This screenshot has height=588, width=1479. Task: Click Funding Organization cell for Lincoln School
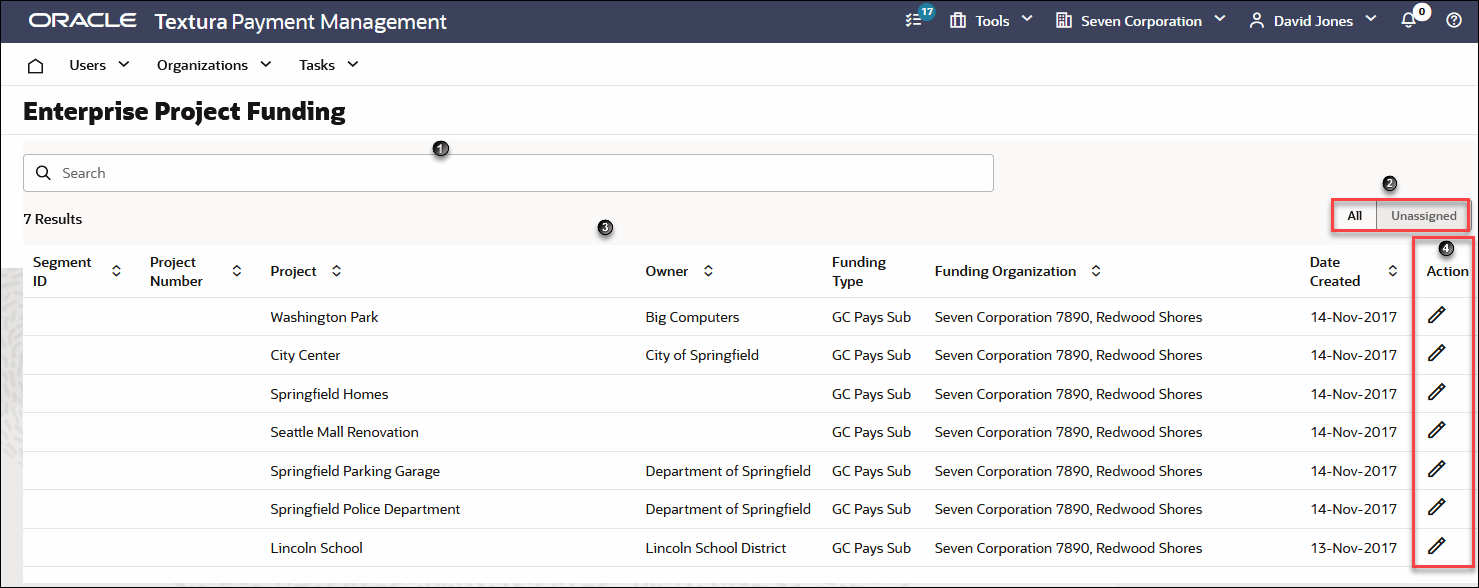coord(1068,548)
